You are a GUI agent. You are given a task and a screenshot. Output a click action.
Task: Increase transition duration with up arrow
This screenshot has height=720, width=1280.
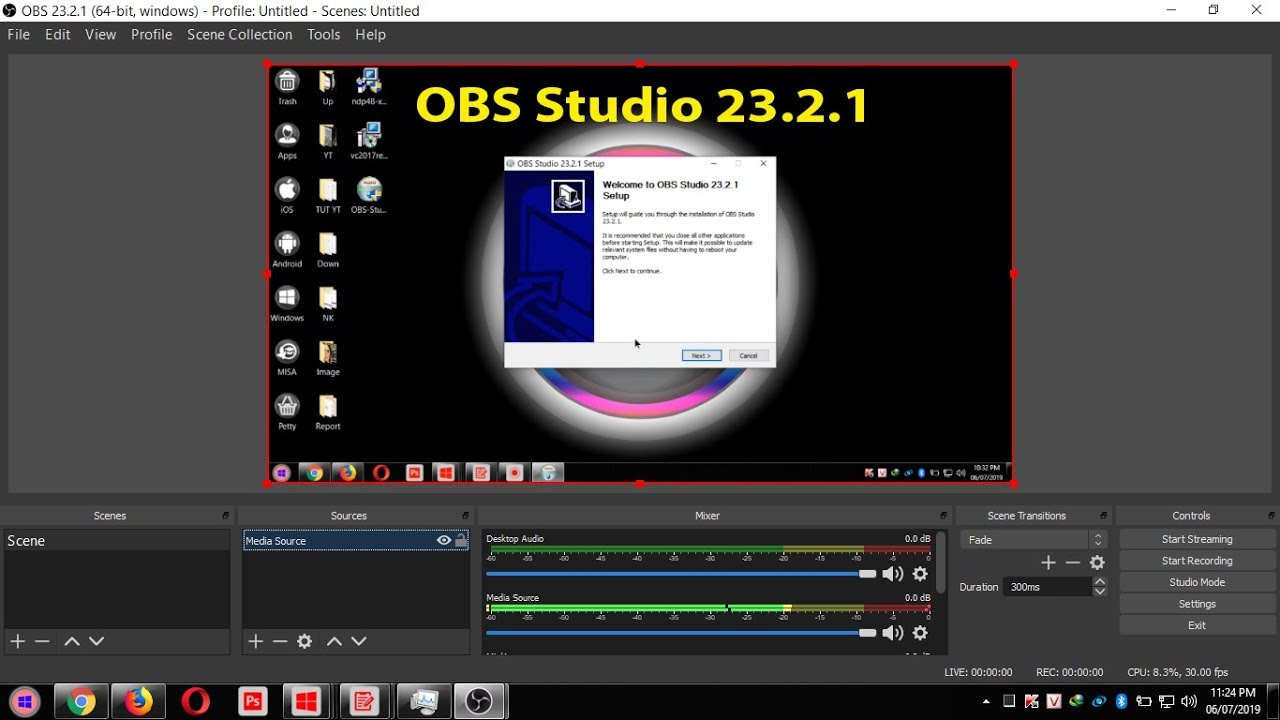(x=1100, y=582)
